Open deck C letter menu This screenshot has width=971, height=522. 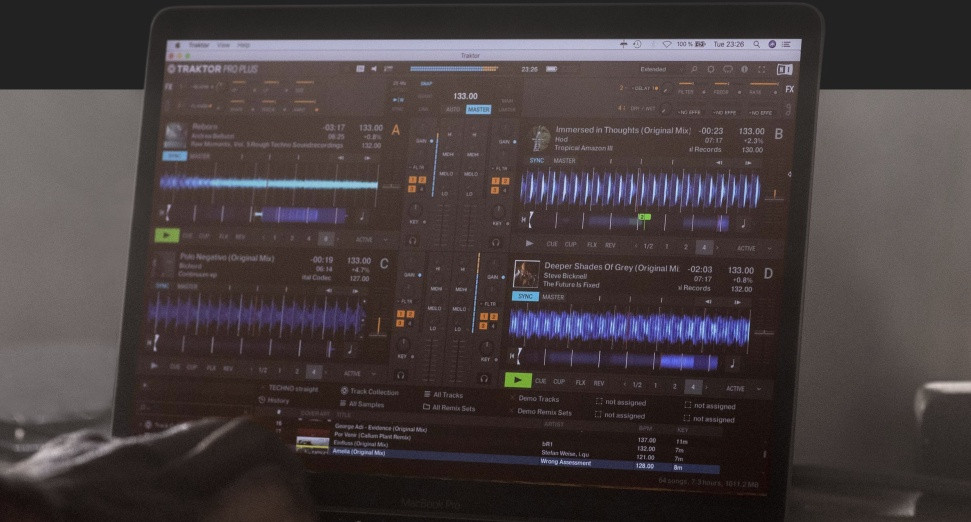click(384, 264)
